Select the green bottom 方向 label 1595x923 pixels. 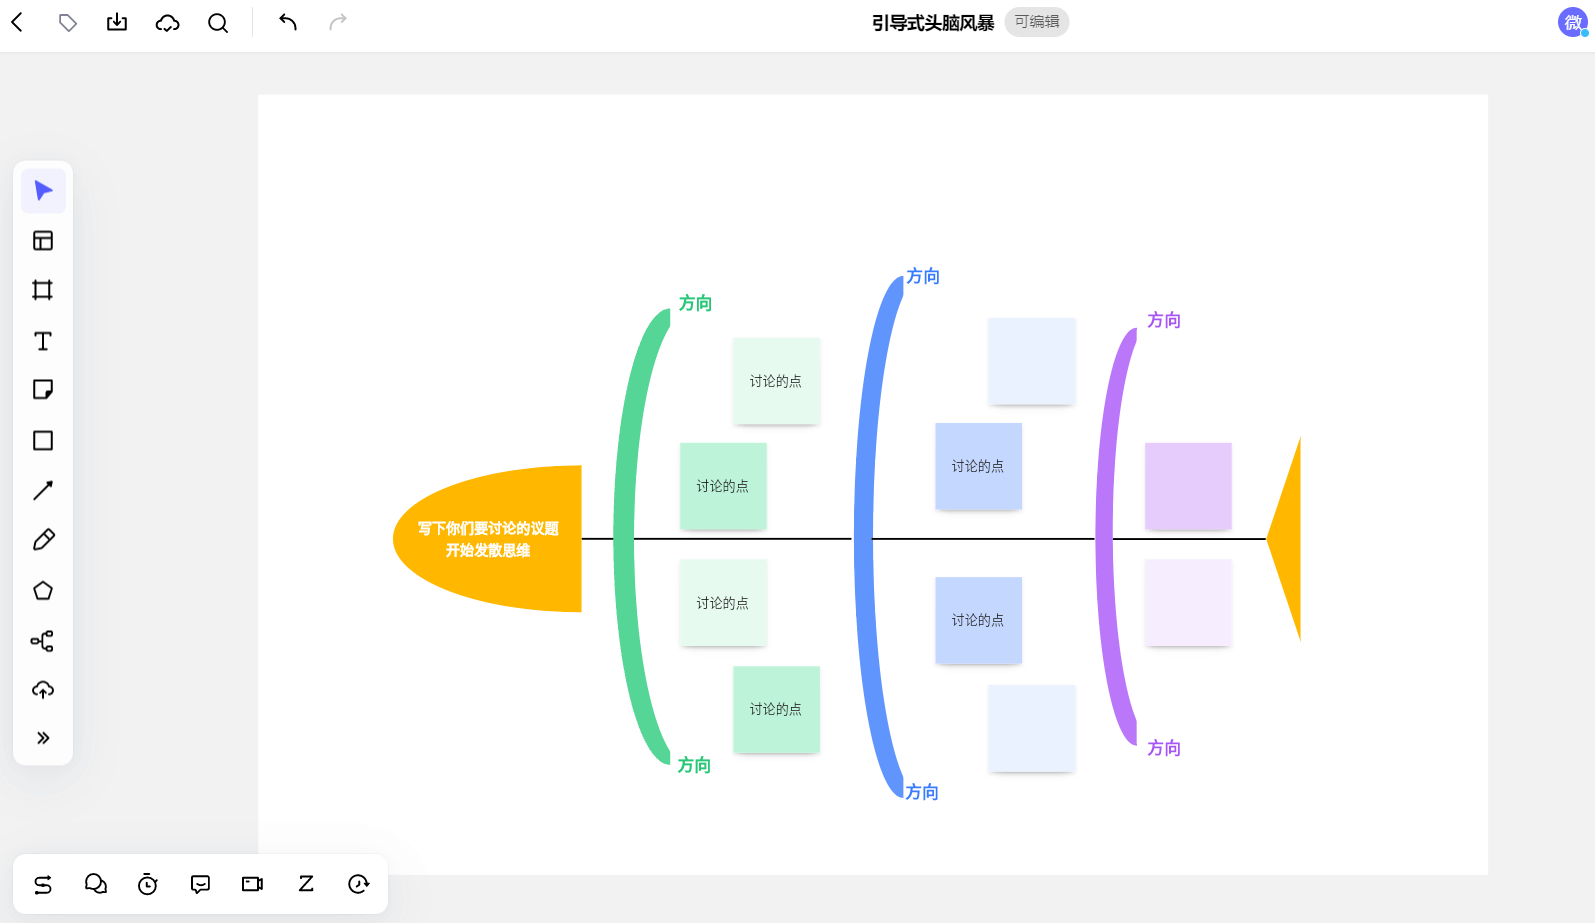[694, 765]
